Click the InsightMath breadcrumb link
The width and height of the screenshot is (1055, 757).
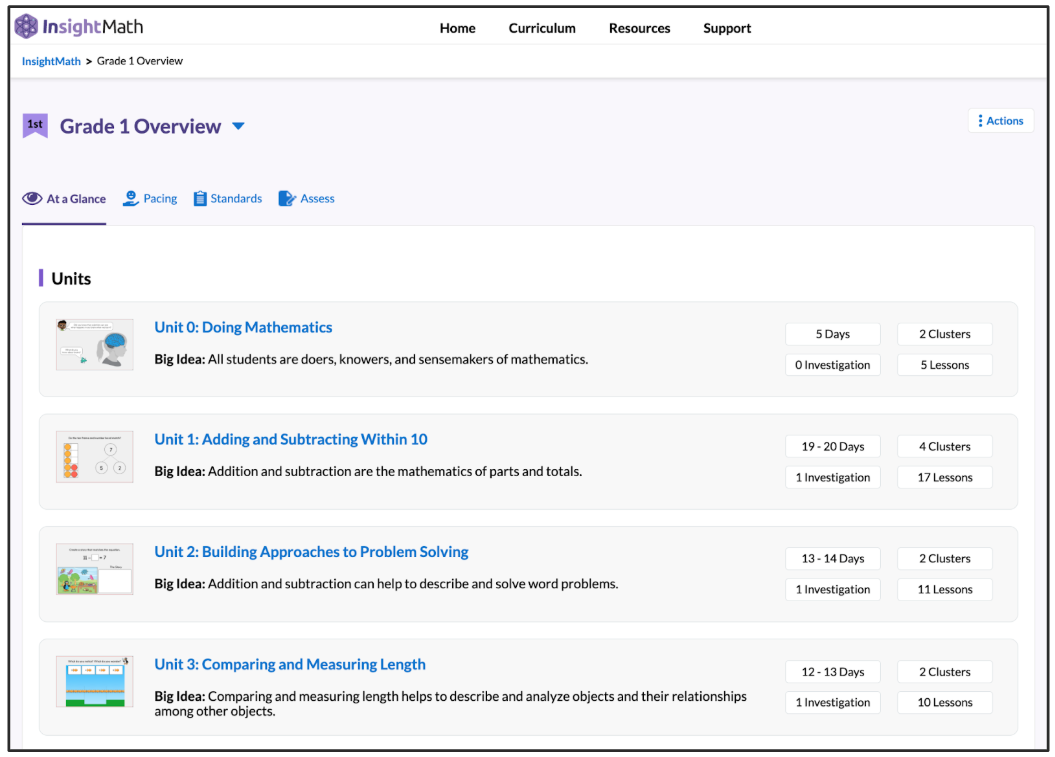(x=51, y=61)
